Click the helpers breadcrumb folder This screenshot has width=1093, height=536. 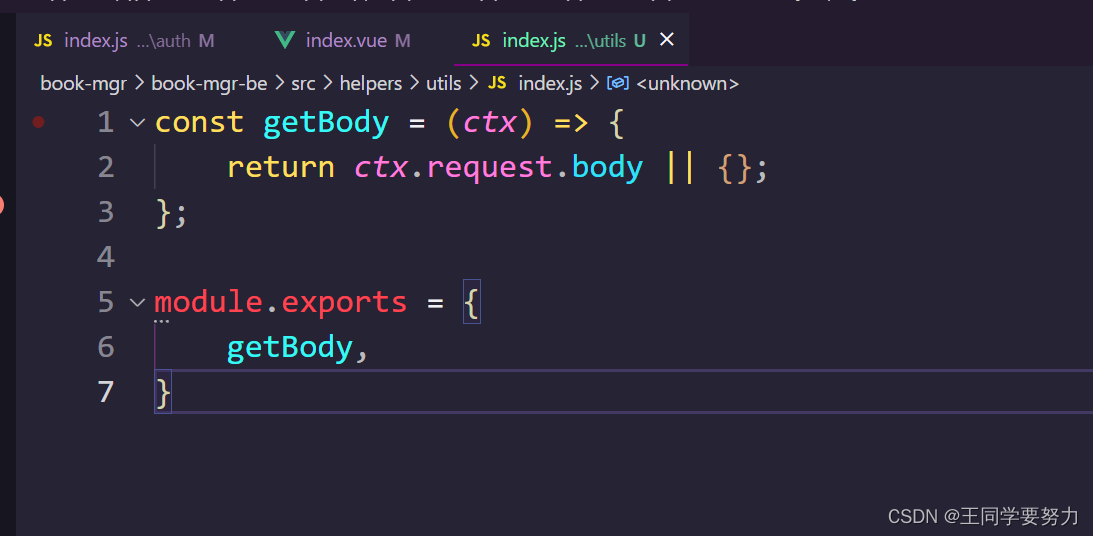click(370, 84)
